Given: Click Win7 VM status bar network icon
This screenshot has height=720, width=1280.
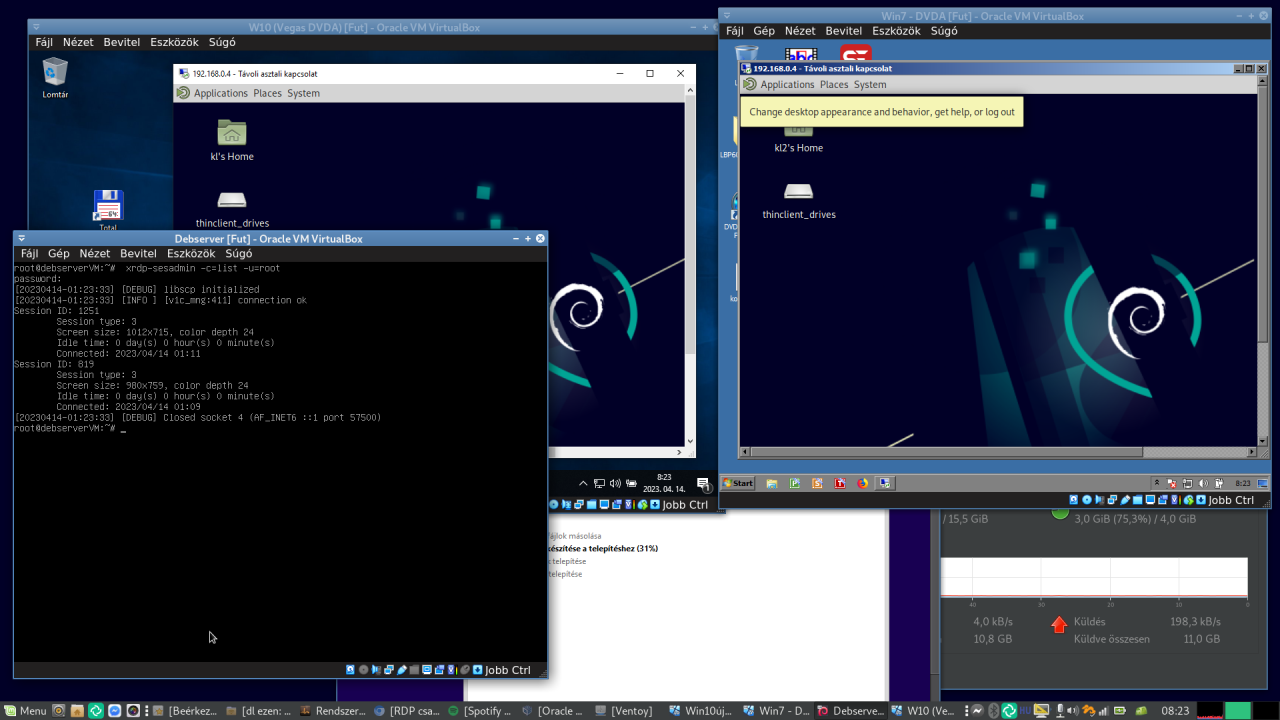Looking at the screenshot, I should (1112, 500).
